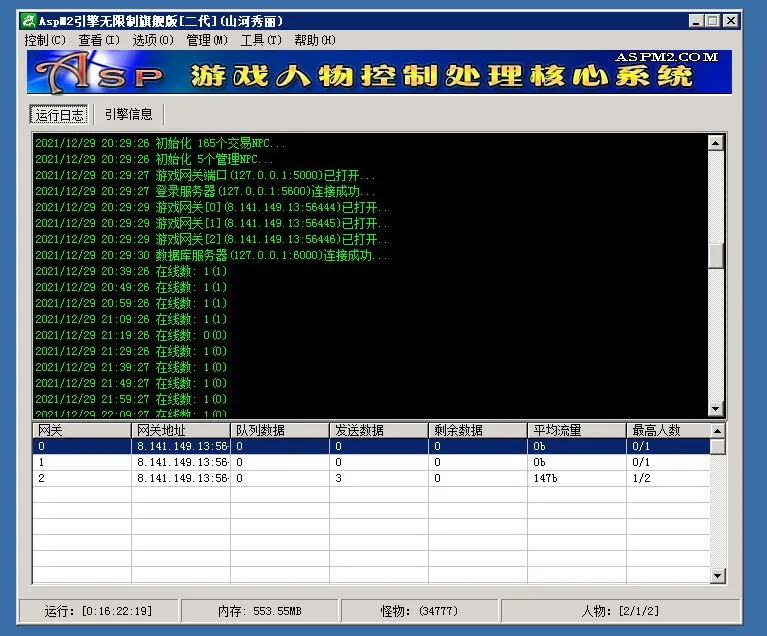Open the 查看(I) menu
Image resolution: width=767 pixels, height=636 pixels.
pos(99,40)
